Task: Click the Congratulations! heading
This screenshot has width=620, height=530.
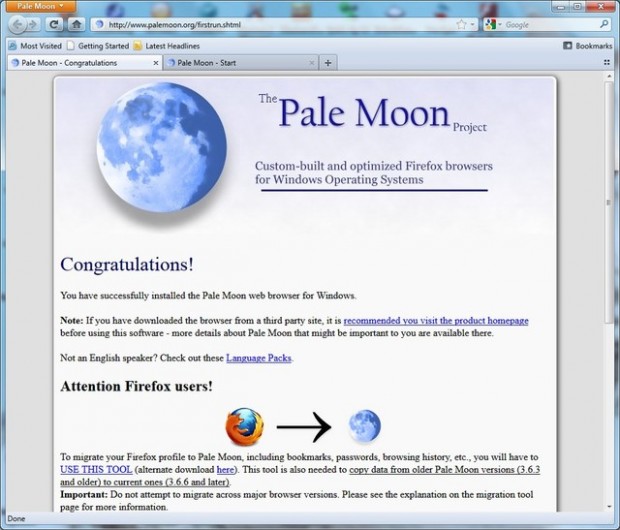Action: click(127, 264)
